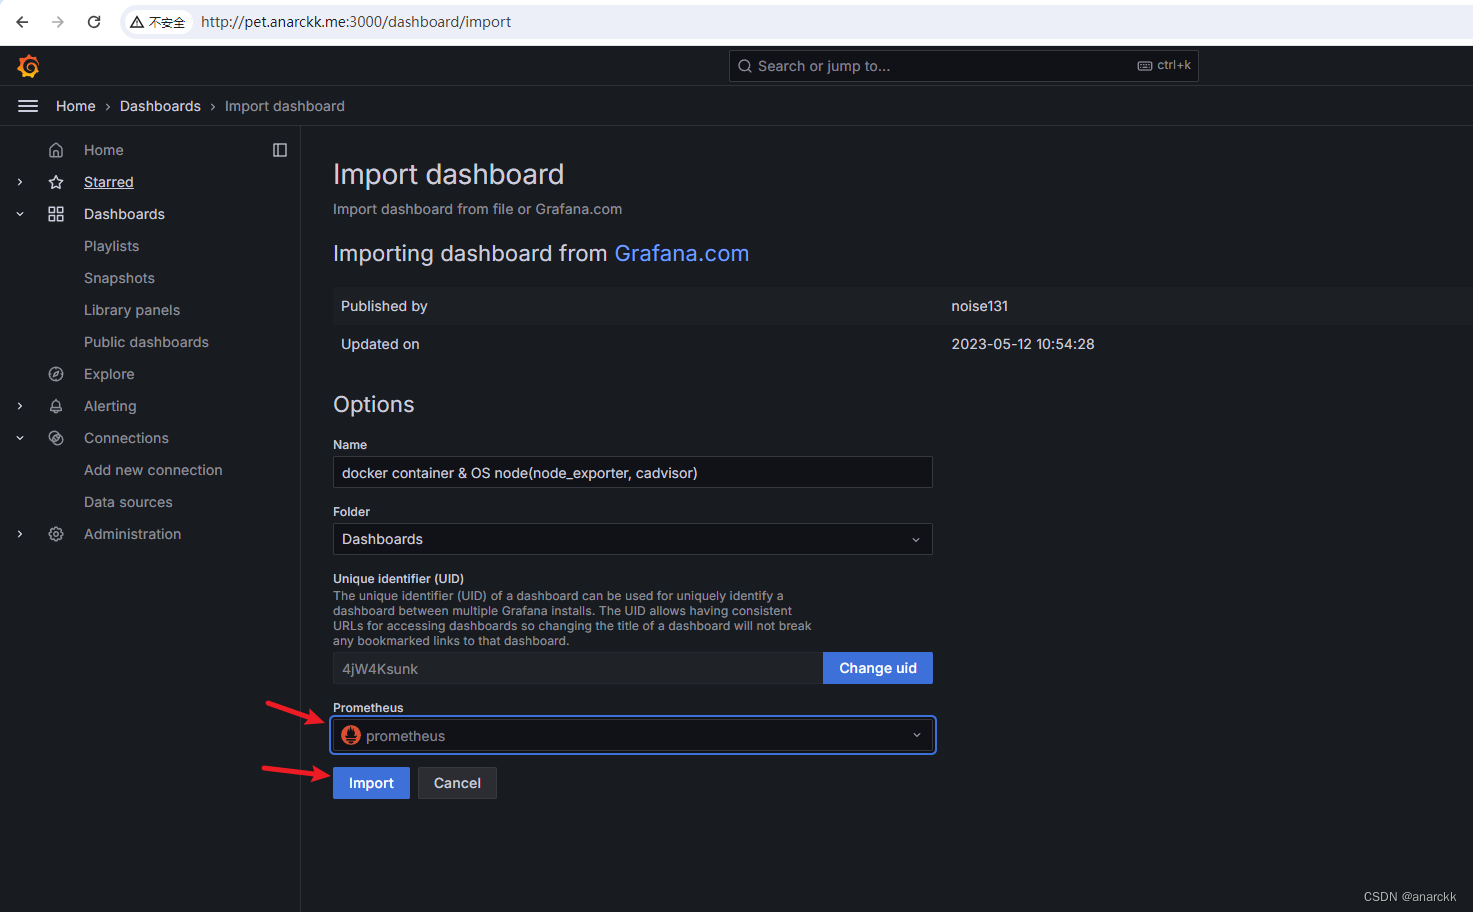Open the Starred sidebar item
Image resolution: width=1473 pixels, height=912 pixels.
109,182
